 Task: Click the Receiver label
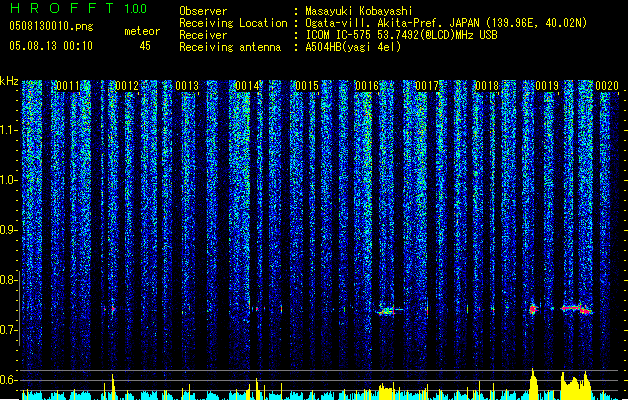click(203, 35)
